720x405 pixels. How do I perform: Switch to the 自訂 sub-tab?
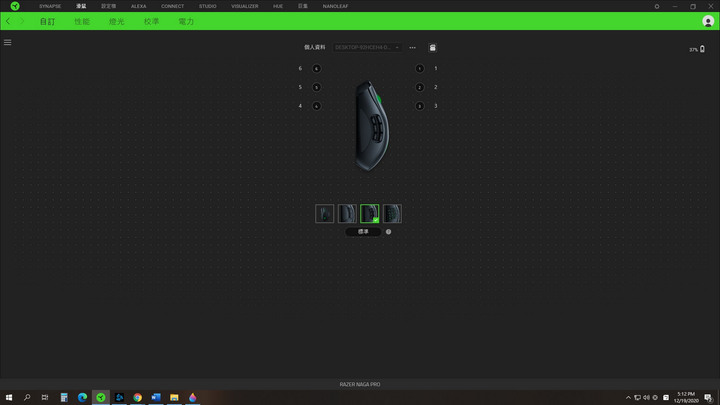point(47,21)
